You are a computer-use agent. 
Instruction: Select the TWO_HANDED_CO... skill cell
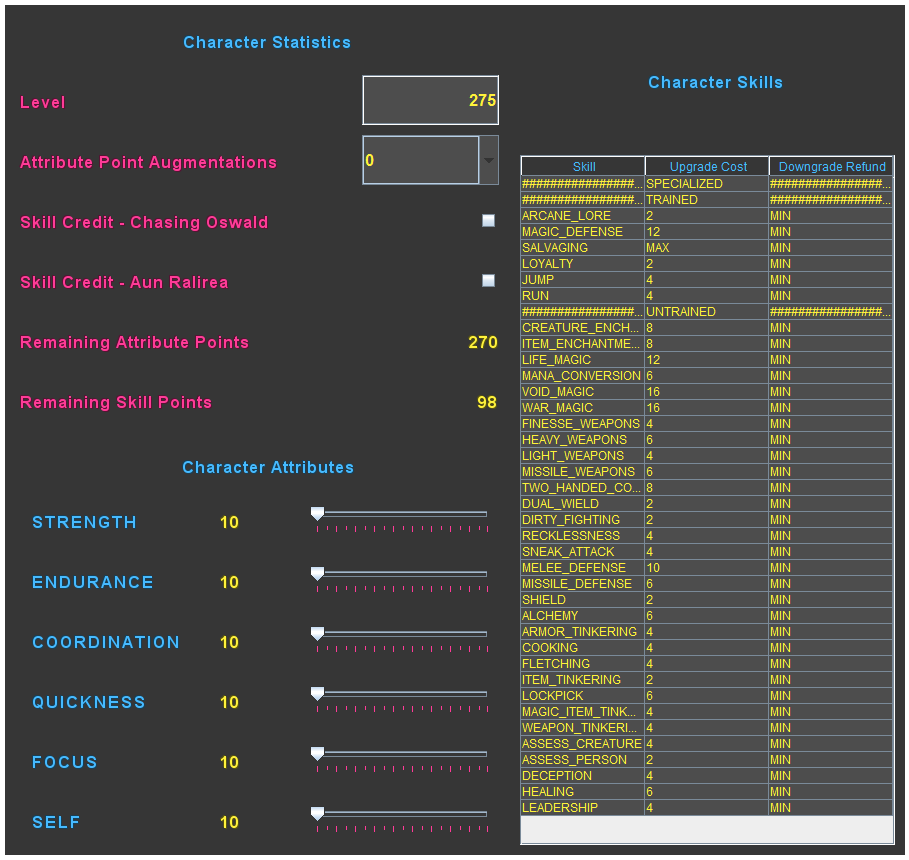(583, 488)
